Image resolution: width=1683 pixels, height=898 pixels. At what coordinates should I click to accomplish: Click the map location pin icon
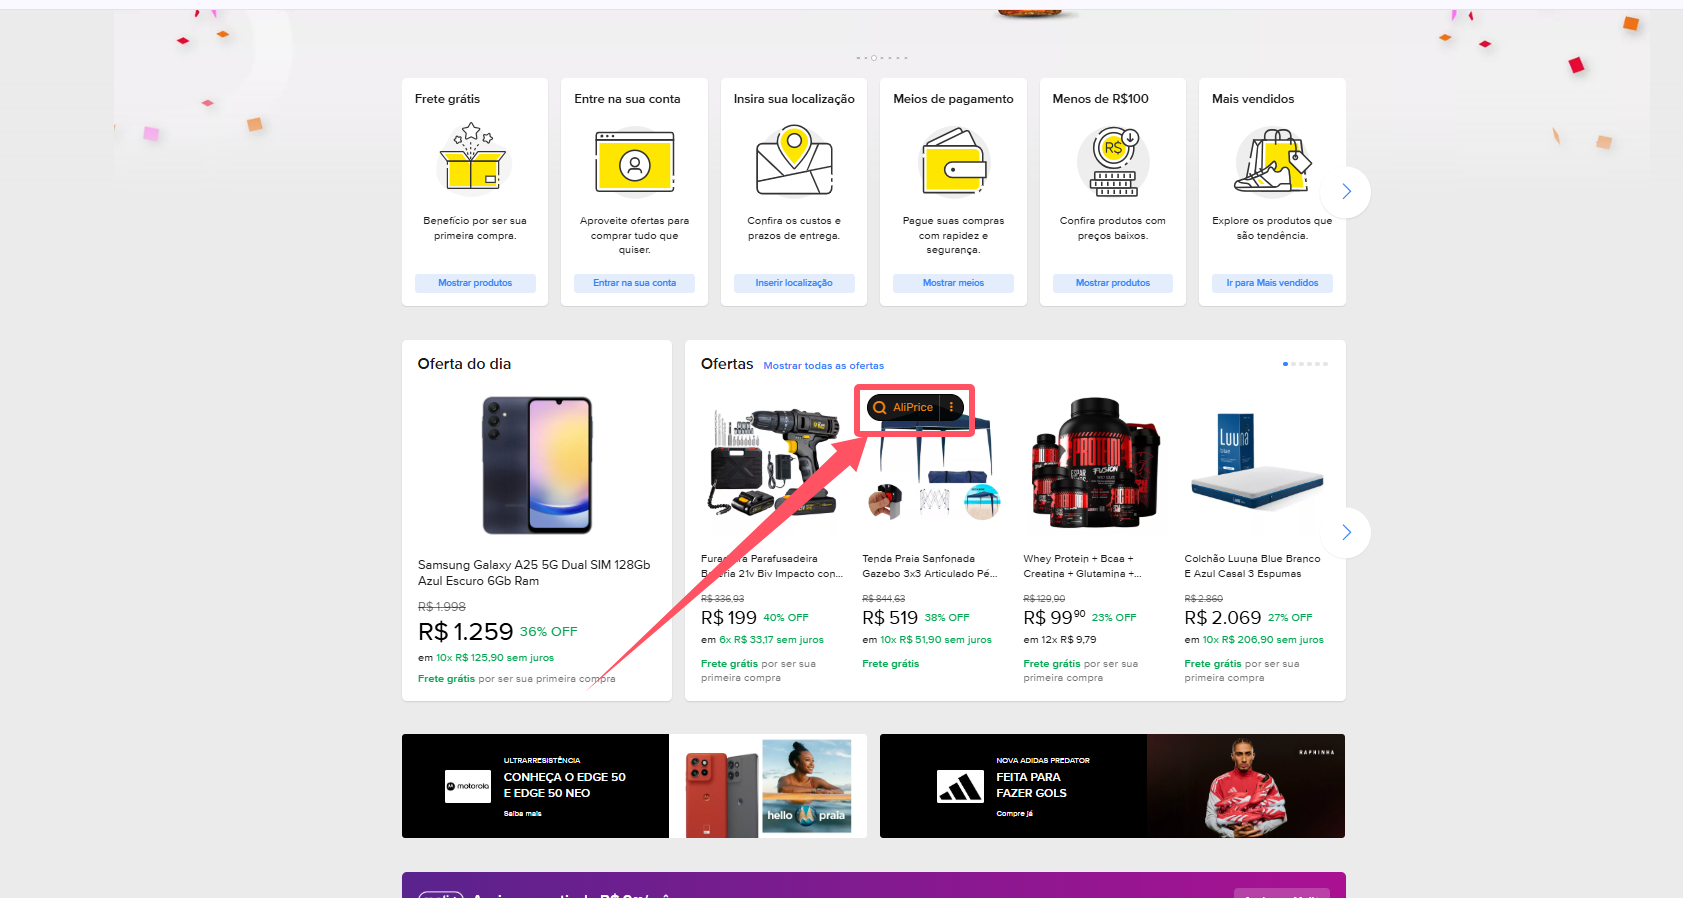coord(794,160)
